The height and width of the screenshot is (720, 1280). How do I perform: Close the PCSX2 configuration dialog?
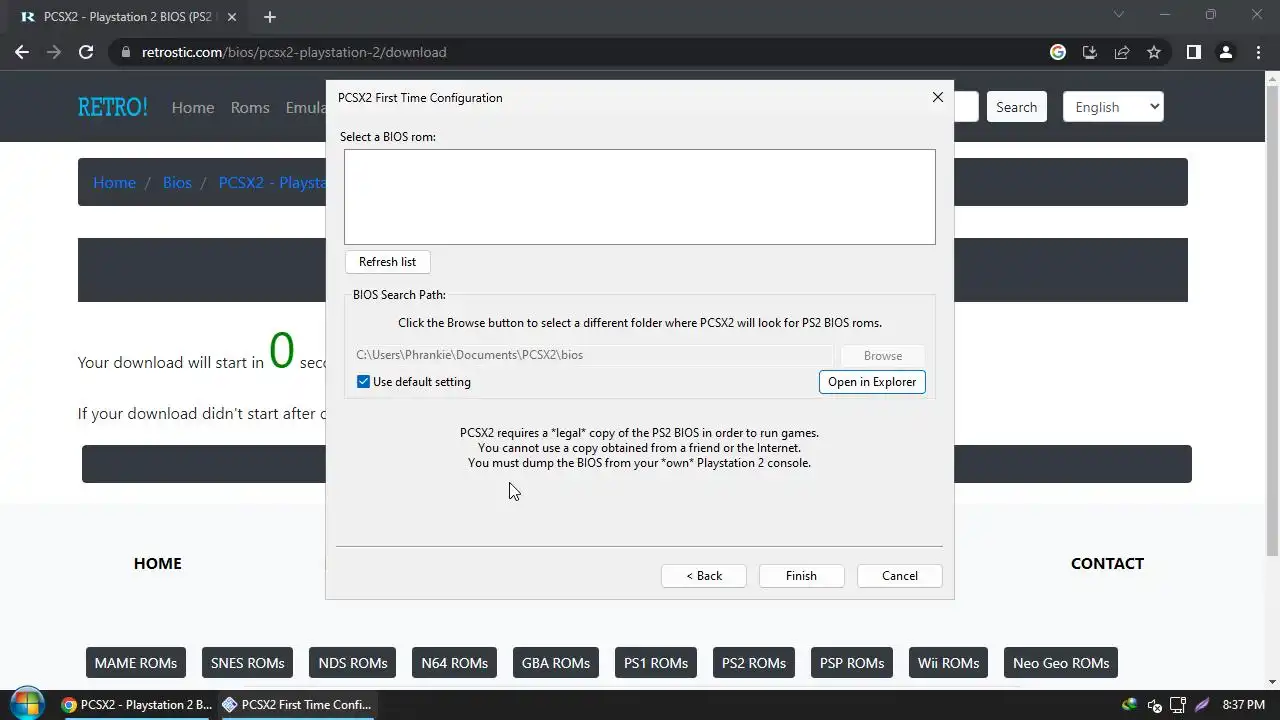(x=937, y=97)
